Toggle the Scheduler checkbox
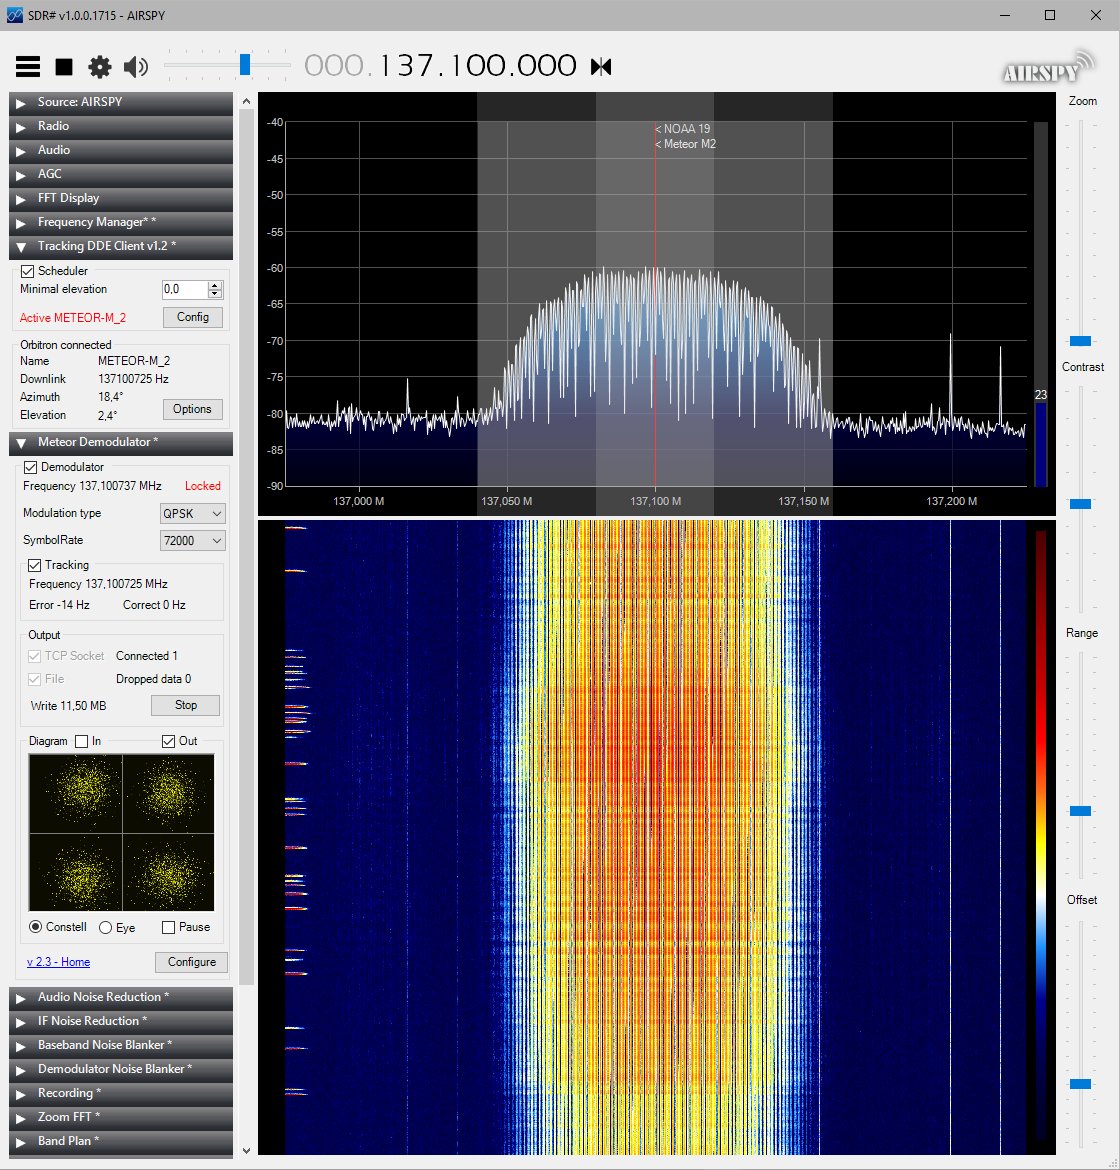Screen dimensions: 1120x1170 [28, 271]
